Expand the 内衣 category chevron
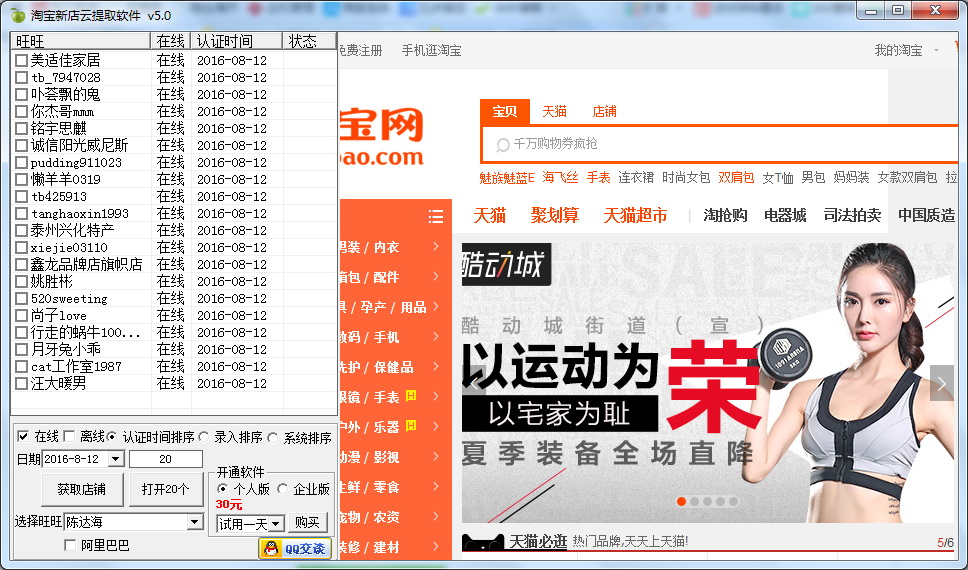Image resolution: width=968 pixels, height=570 pixels. coord(436,246)
